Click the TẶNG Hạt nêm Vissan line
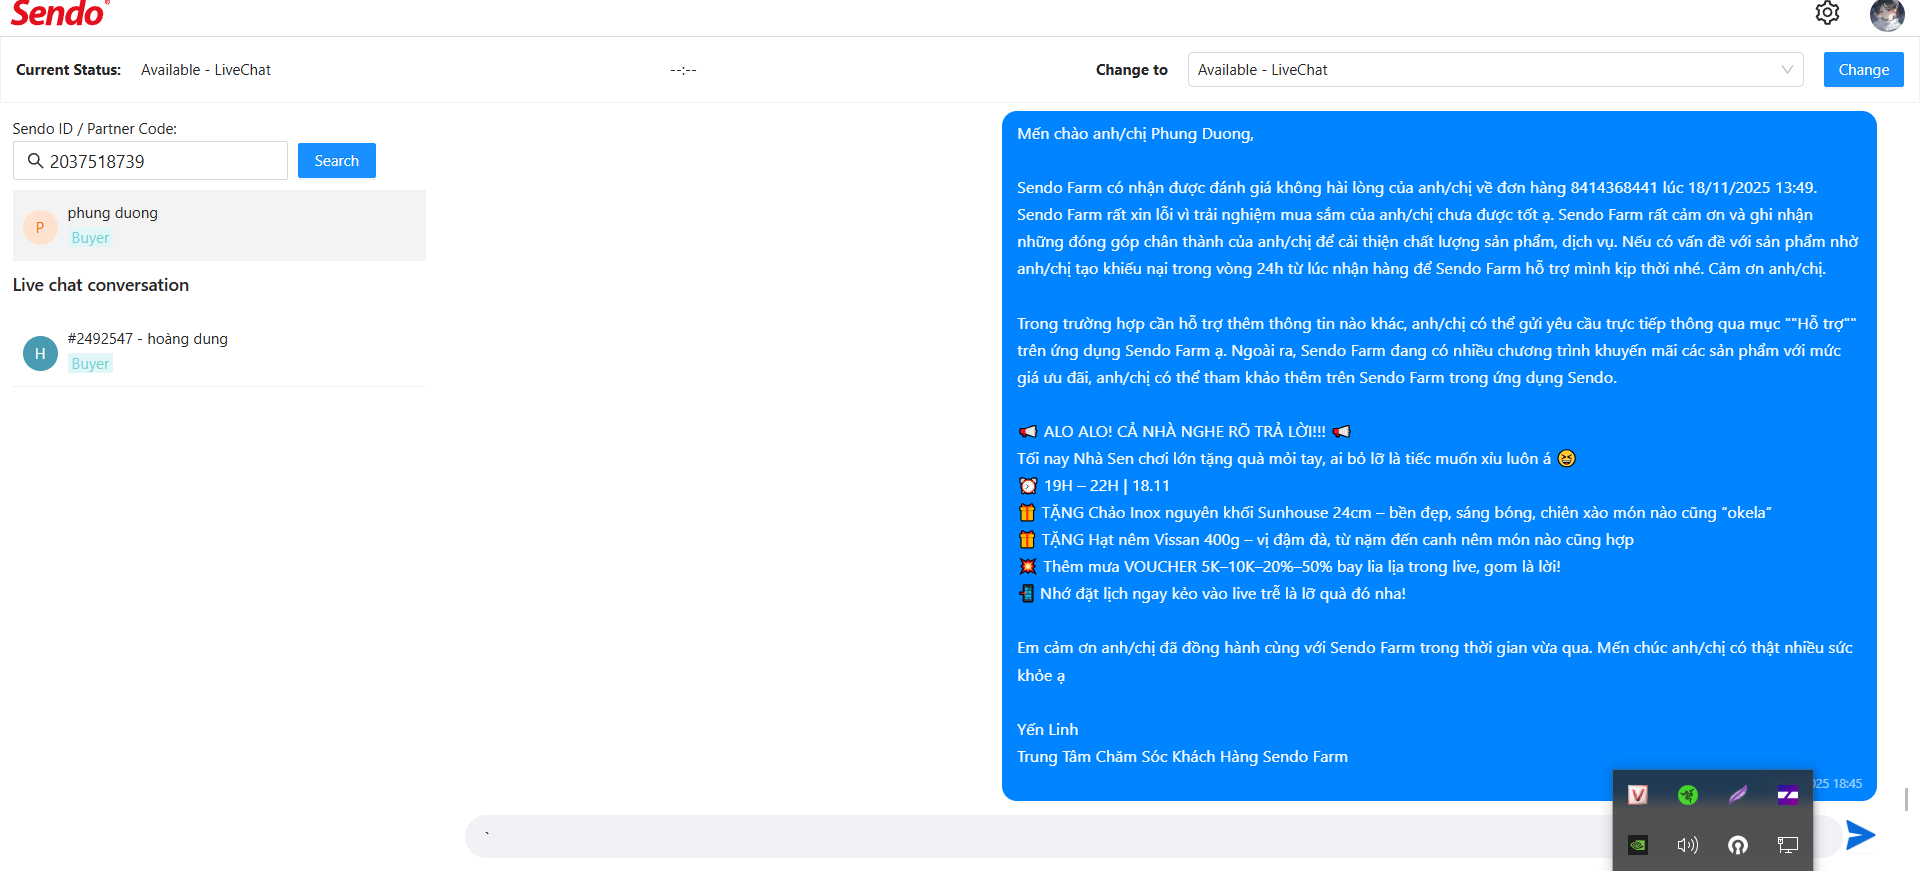The height and width of the screenshot is (871, 1920). click(x=1326, y=540)
